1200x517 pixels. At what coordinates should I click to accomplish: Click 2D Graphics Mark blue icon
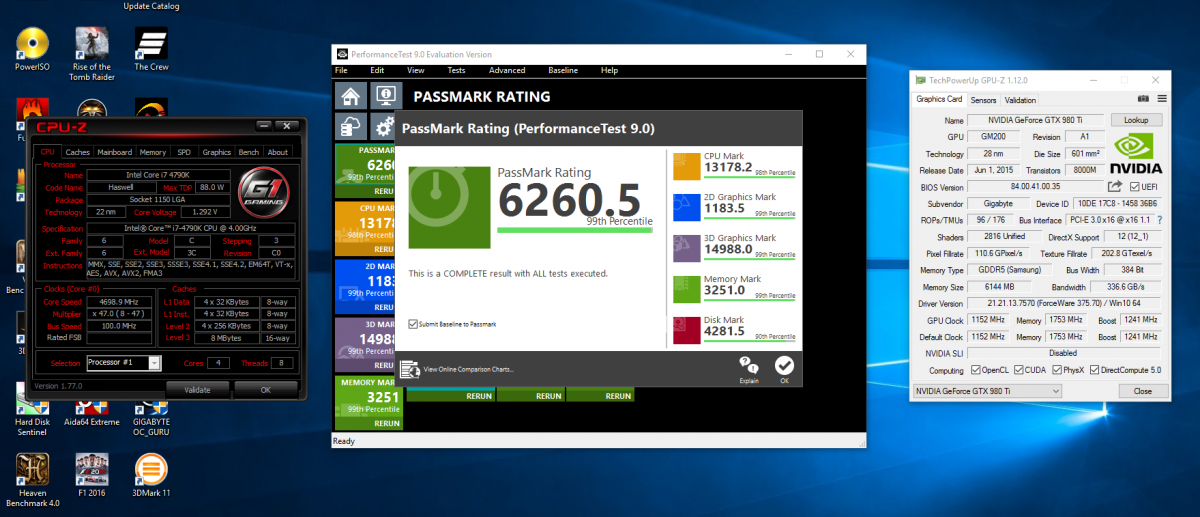pos(686,207)
